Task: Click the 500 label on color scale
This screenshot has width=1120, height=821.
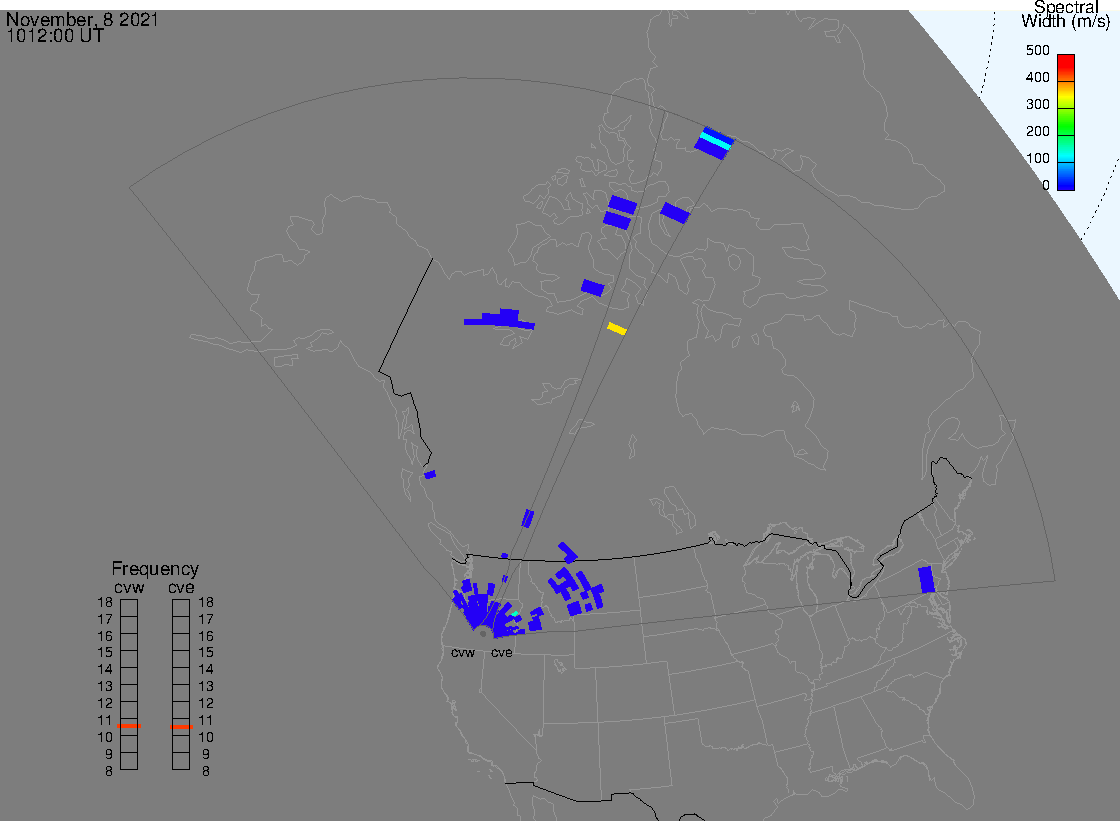Action: (x=1037, y=51)
